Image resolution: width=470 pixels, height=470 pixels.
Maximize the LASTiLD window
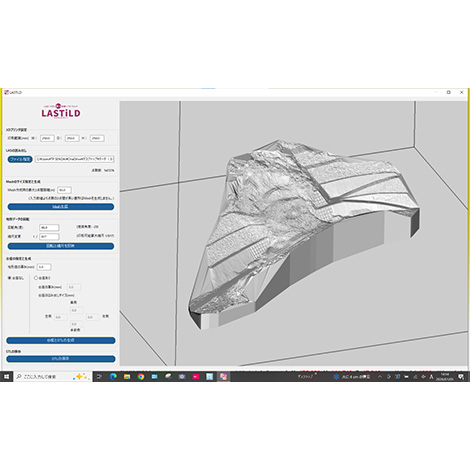click(x=449, y=92)
